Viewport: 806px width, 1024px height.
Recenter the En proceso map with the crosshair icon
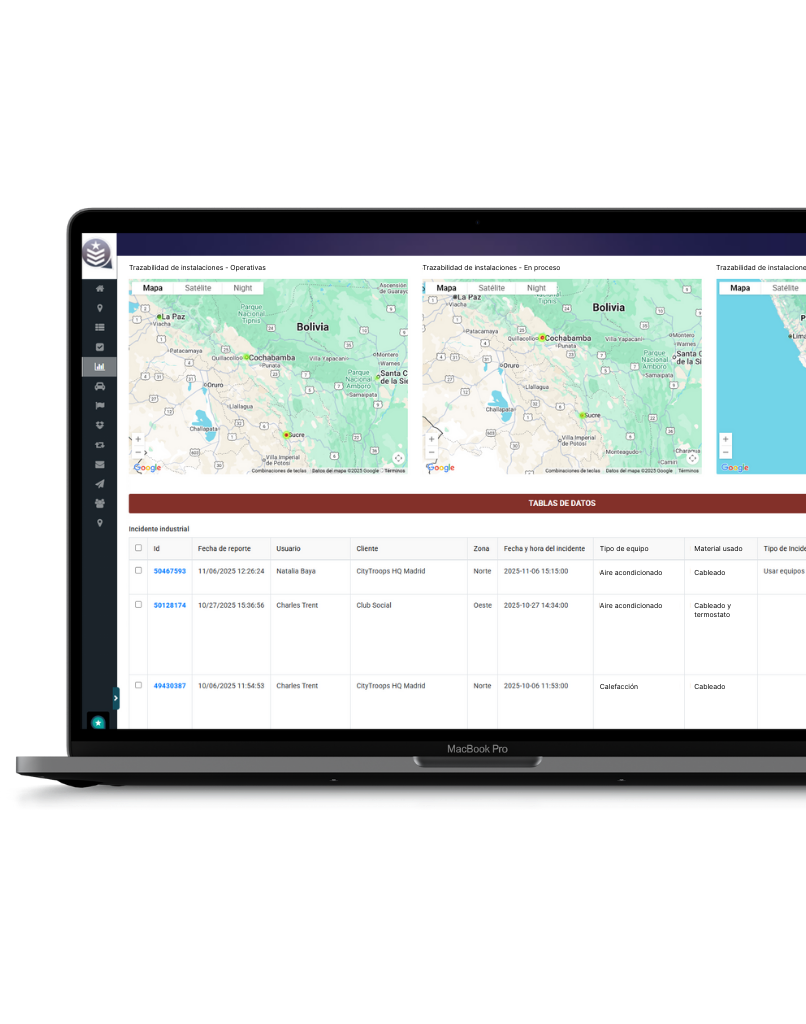coord(692,458)
